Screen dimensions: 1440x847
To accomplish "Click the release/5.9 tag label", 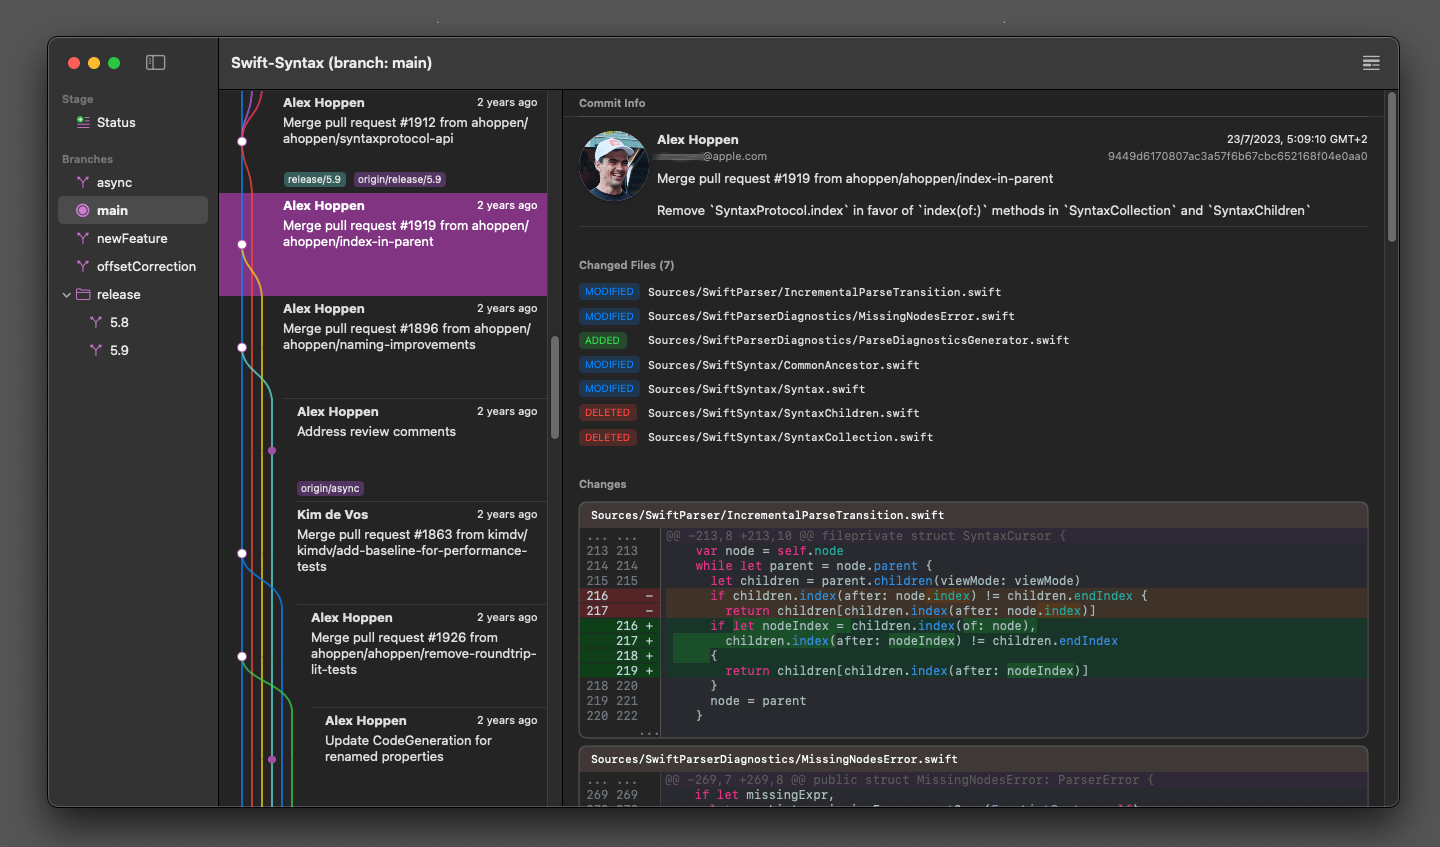I will (314, 180).
